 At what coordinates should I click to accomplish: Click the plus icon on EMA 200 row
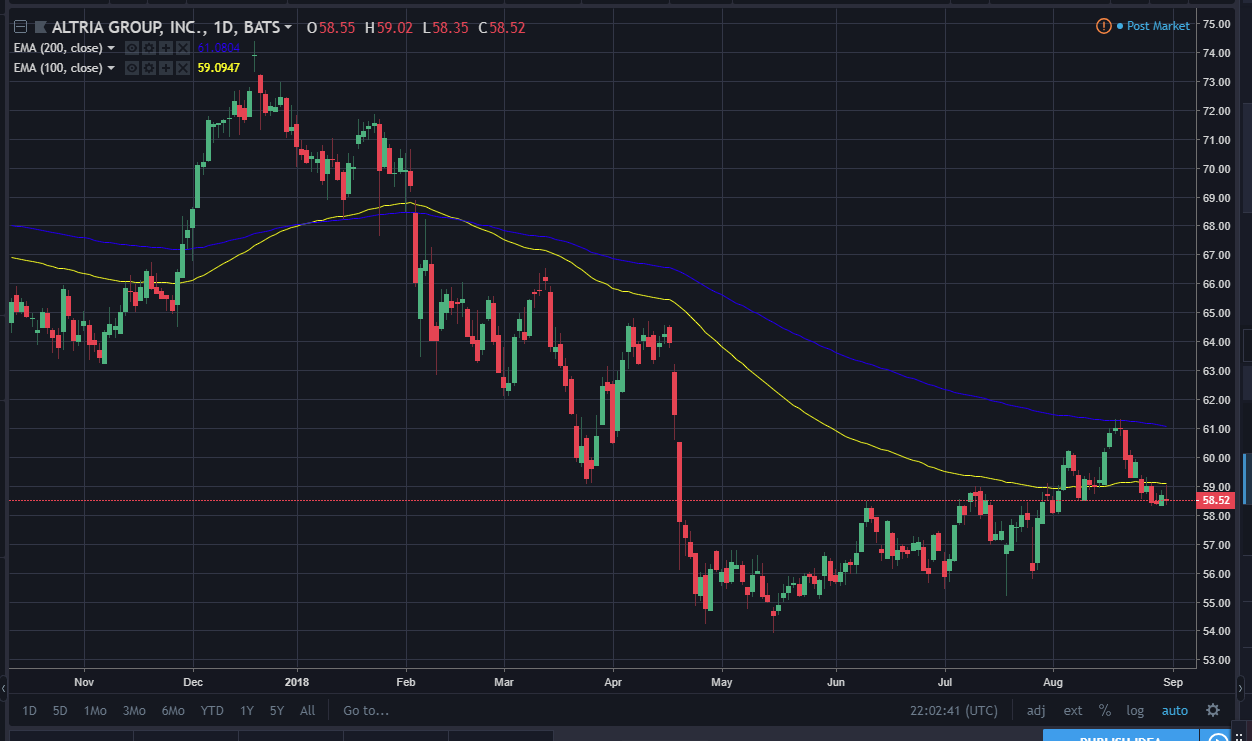pos(166,48)
